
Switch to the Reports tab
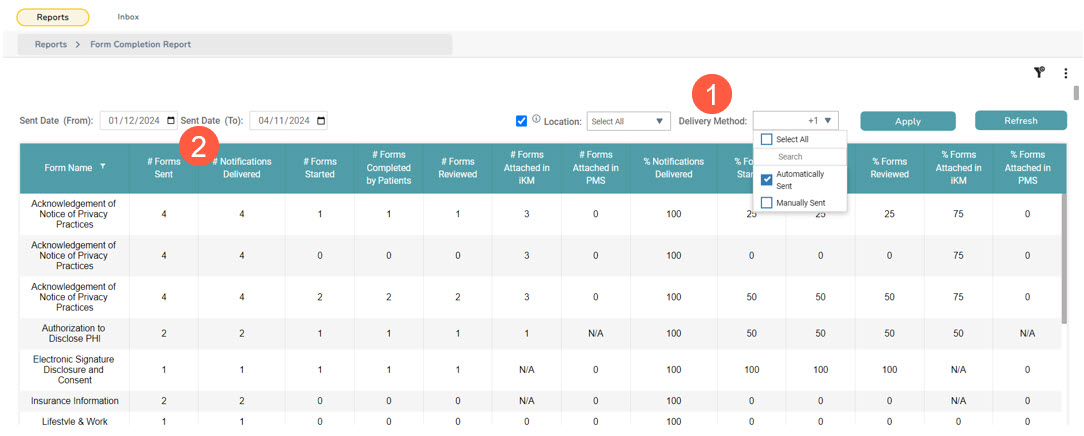(53, 17)
